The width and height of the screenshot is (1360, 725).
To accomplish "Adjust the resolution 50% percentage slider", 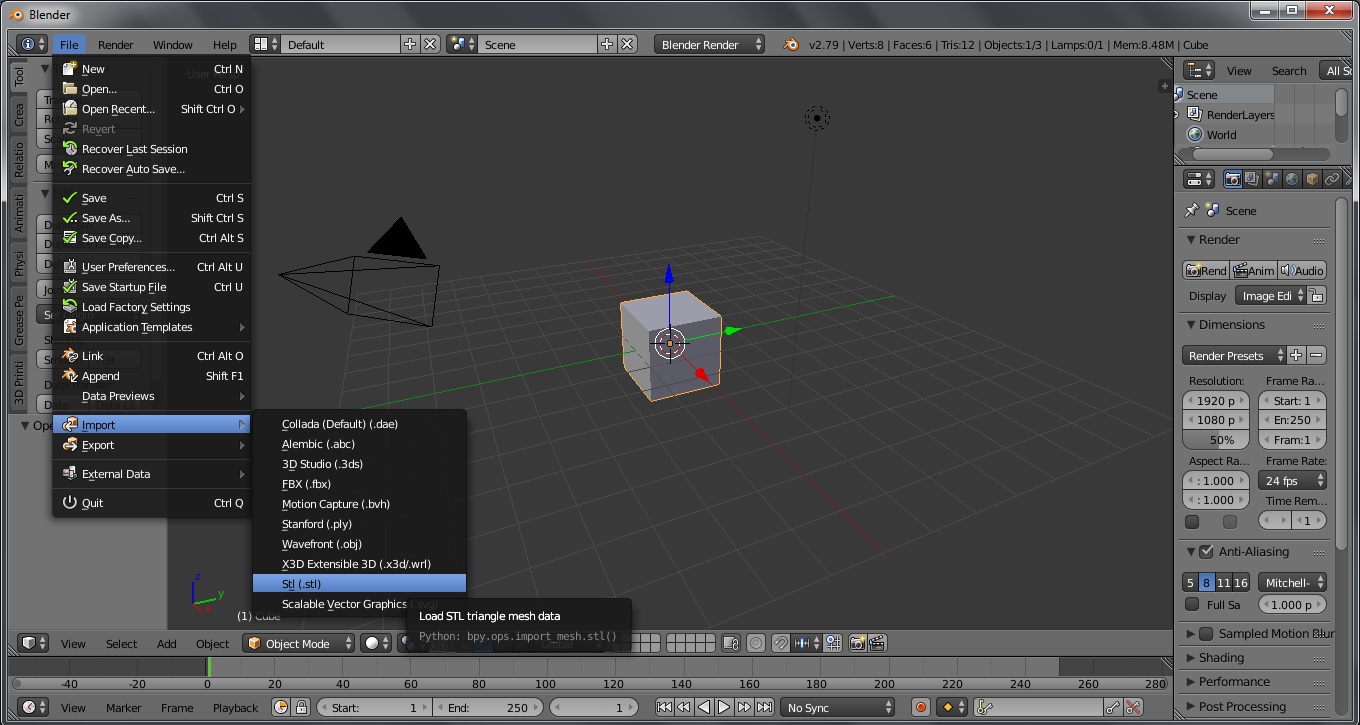I will click(1216, 440).
